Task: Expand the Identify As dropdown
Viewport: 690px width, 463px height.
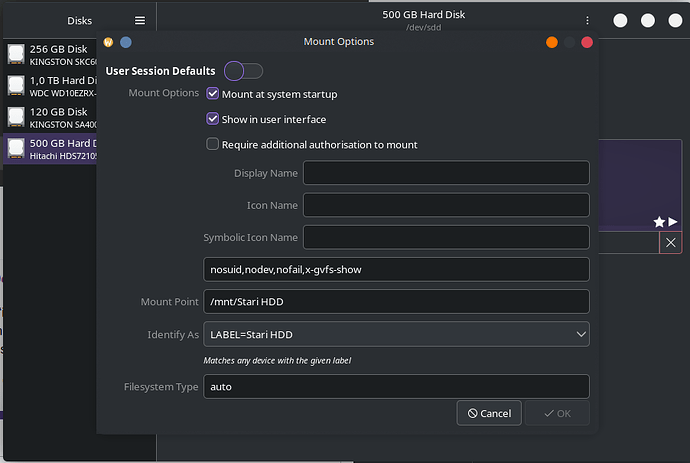Action: pyautogui.click(x=396, y=334)
